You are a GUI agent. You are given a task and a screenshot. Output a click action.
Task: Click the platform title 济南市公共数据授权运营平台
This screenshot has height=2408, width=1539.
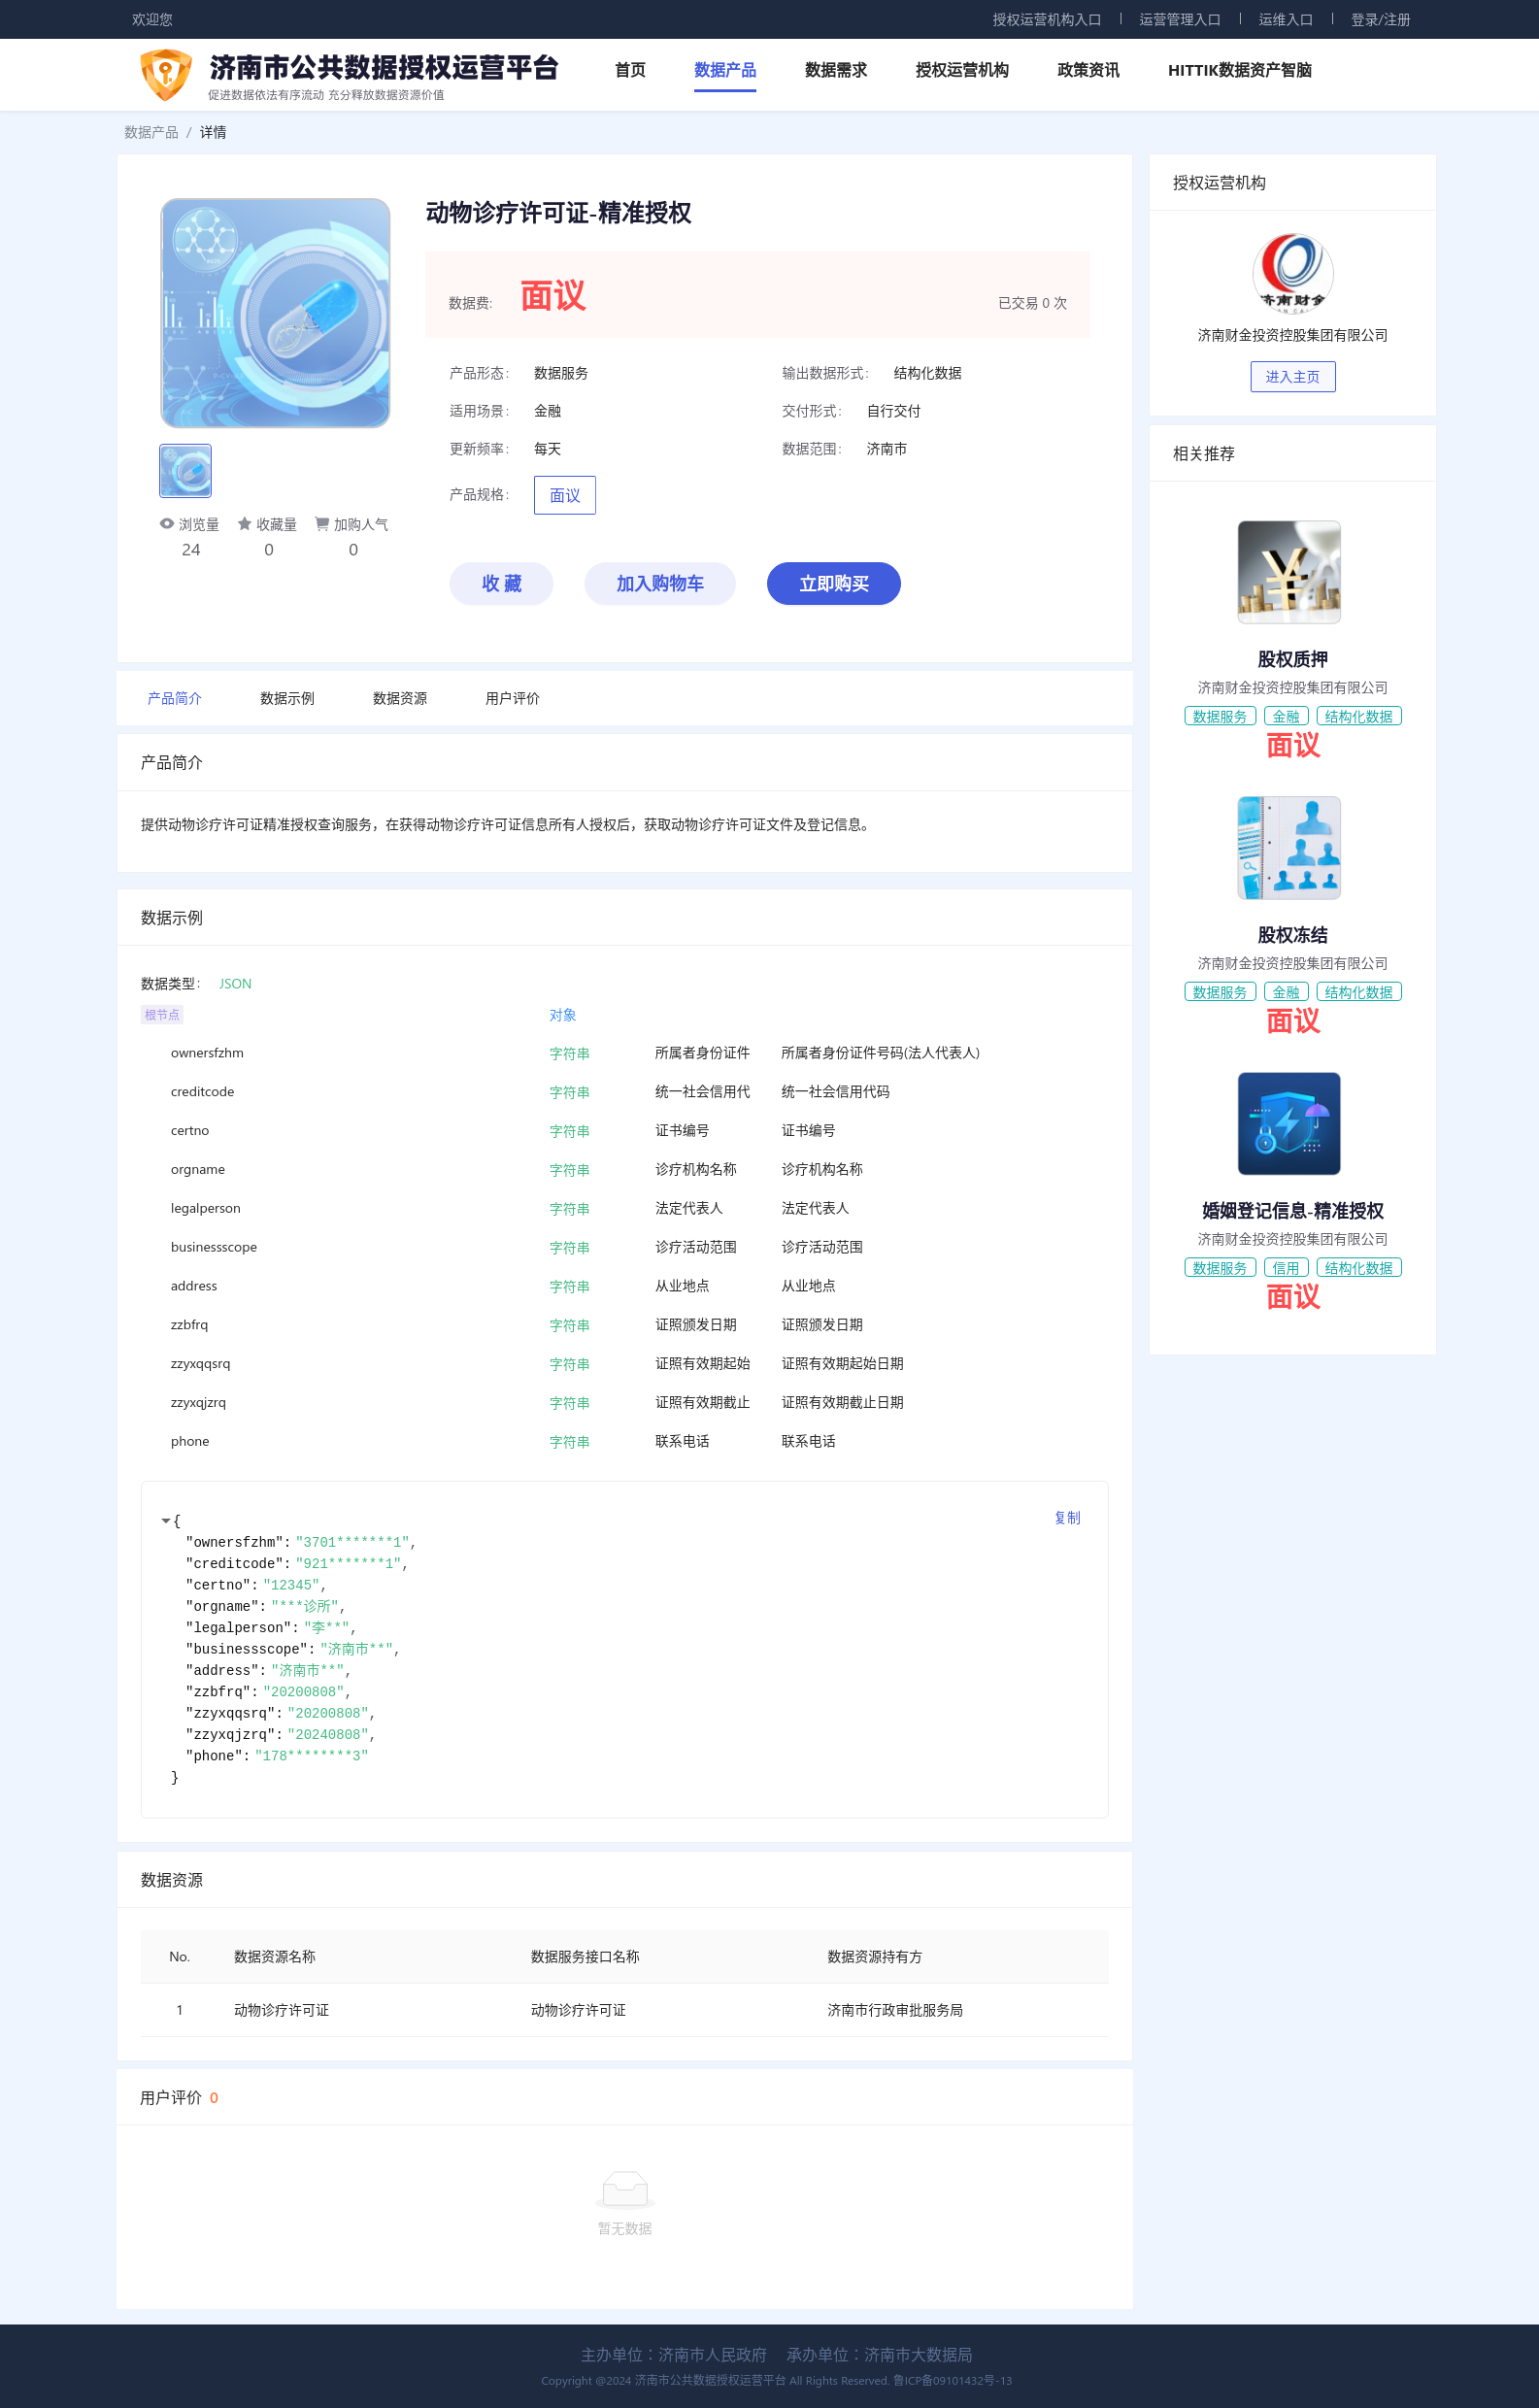tap(384, 67)
